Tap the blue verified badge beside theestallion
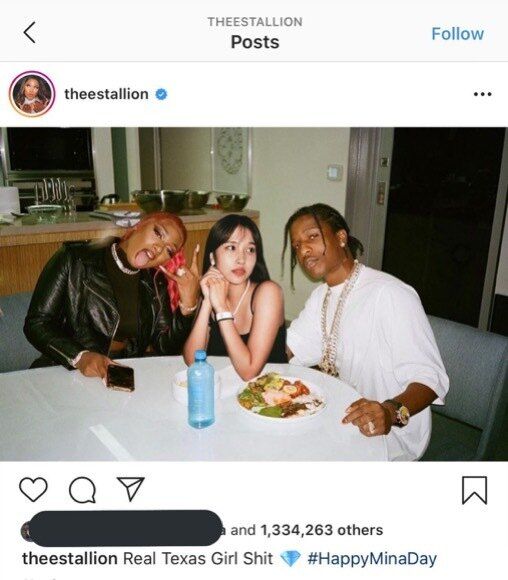 pos(161,94)
